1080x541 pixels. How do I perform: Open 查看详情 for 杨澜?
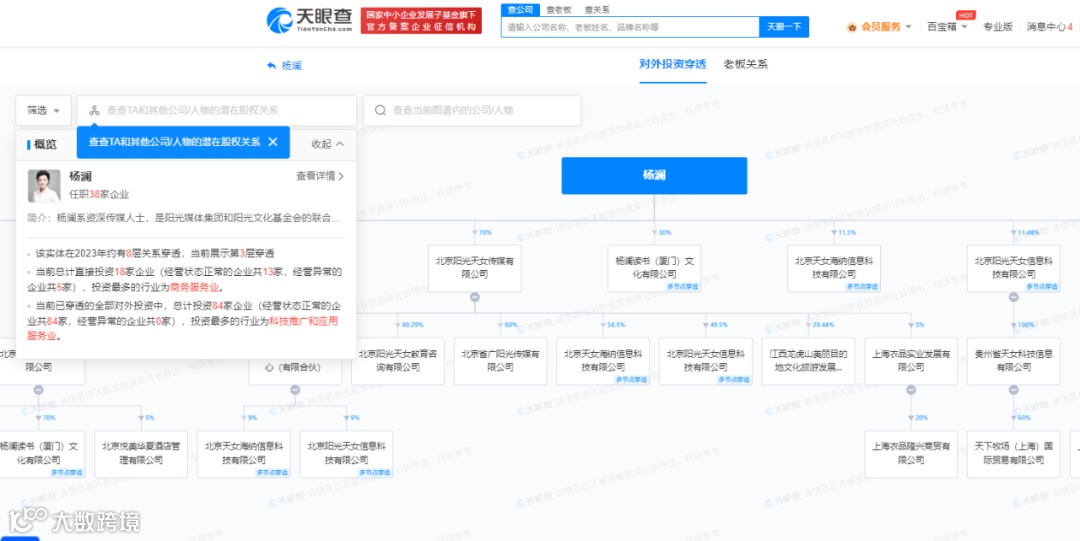pos(320,176)
